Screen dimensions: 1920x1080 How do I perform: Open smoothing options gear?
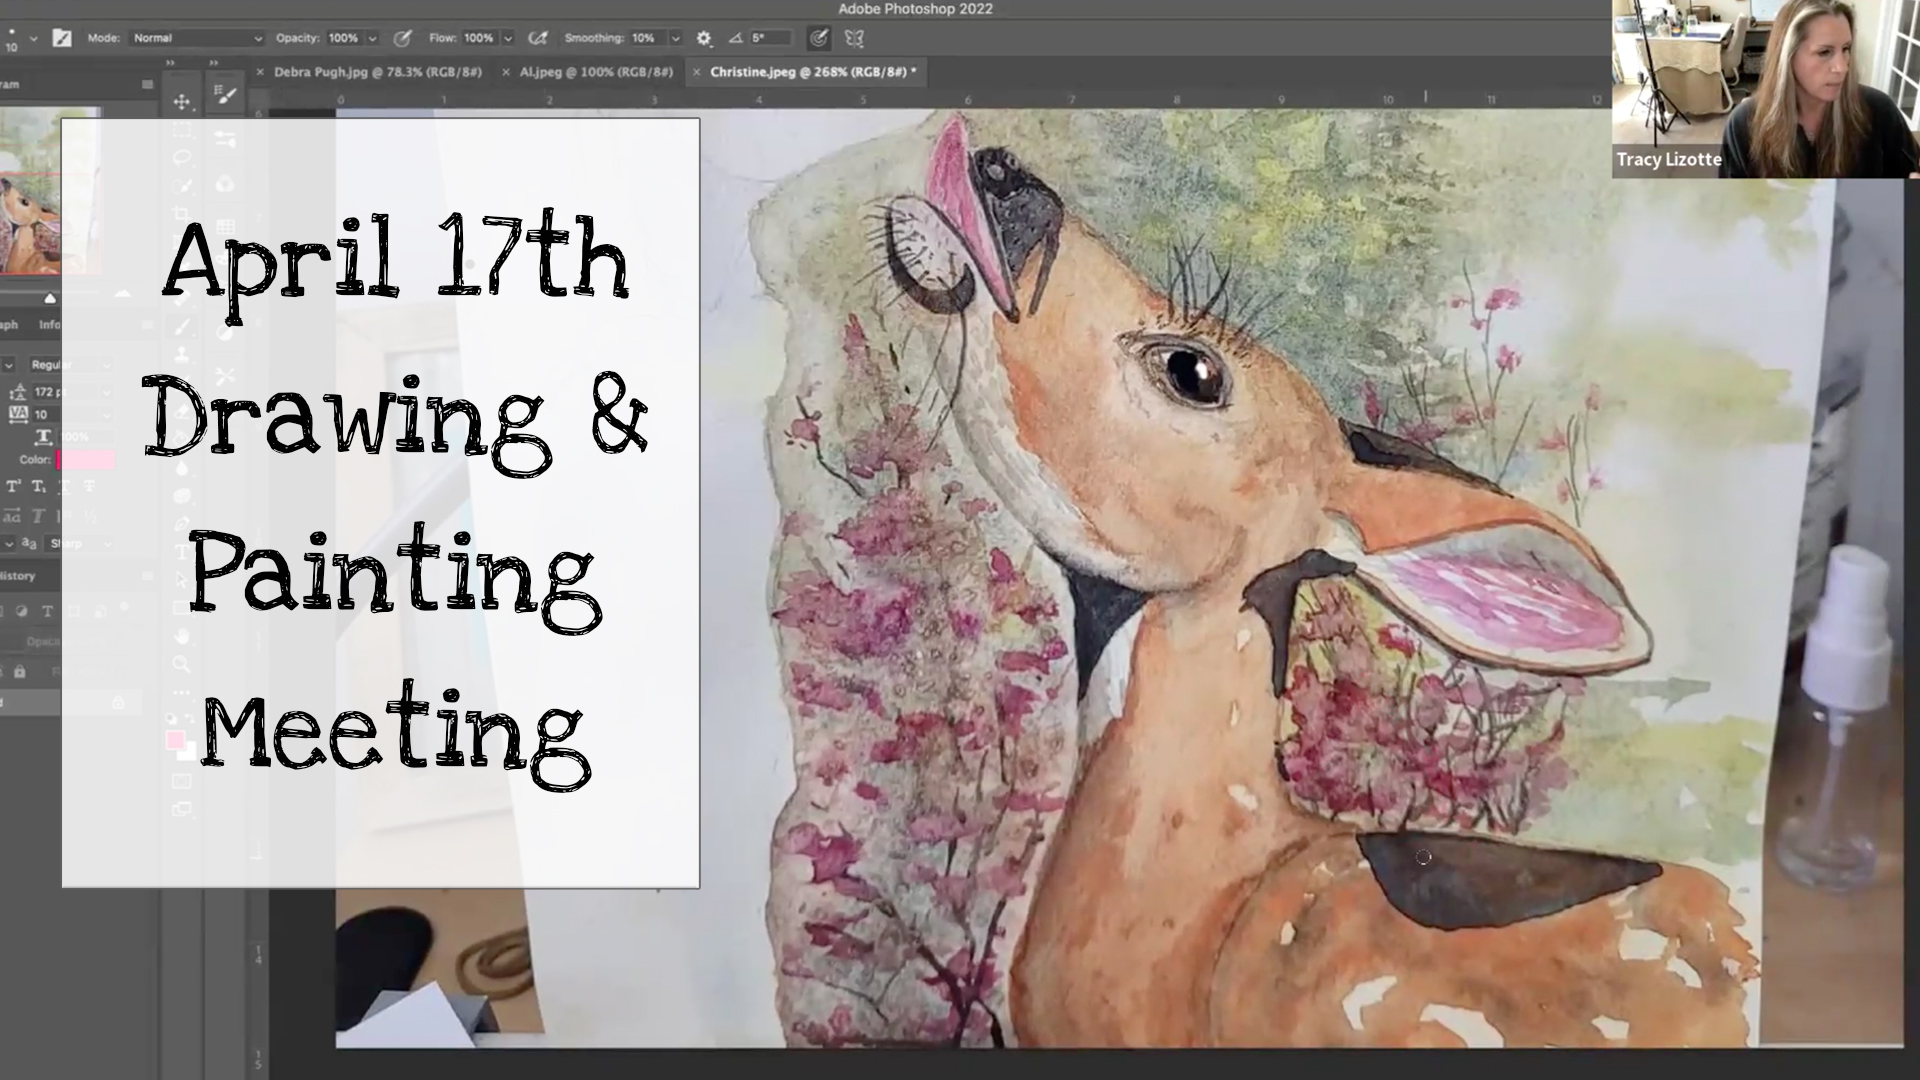(704, 38)
